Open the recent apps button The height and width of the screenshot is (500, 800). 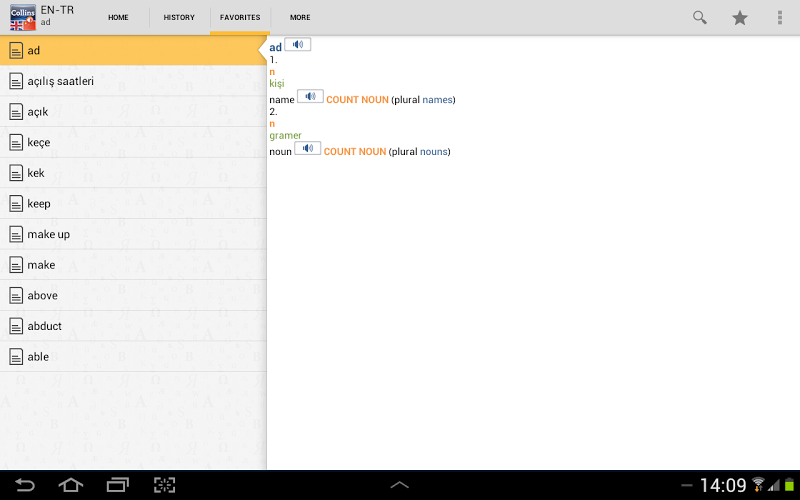[118, 485]
